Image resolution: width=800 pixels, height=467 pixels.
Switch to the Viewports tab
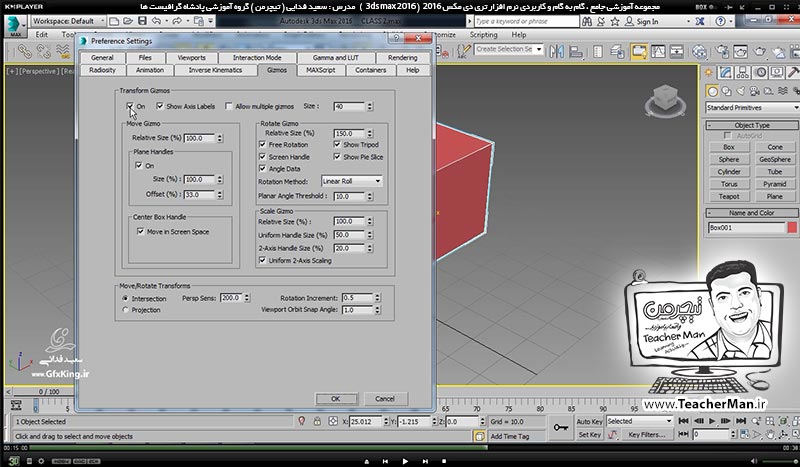tap(192, 58)
